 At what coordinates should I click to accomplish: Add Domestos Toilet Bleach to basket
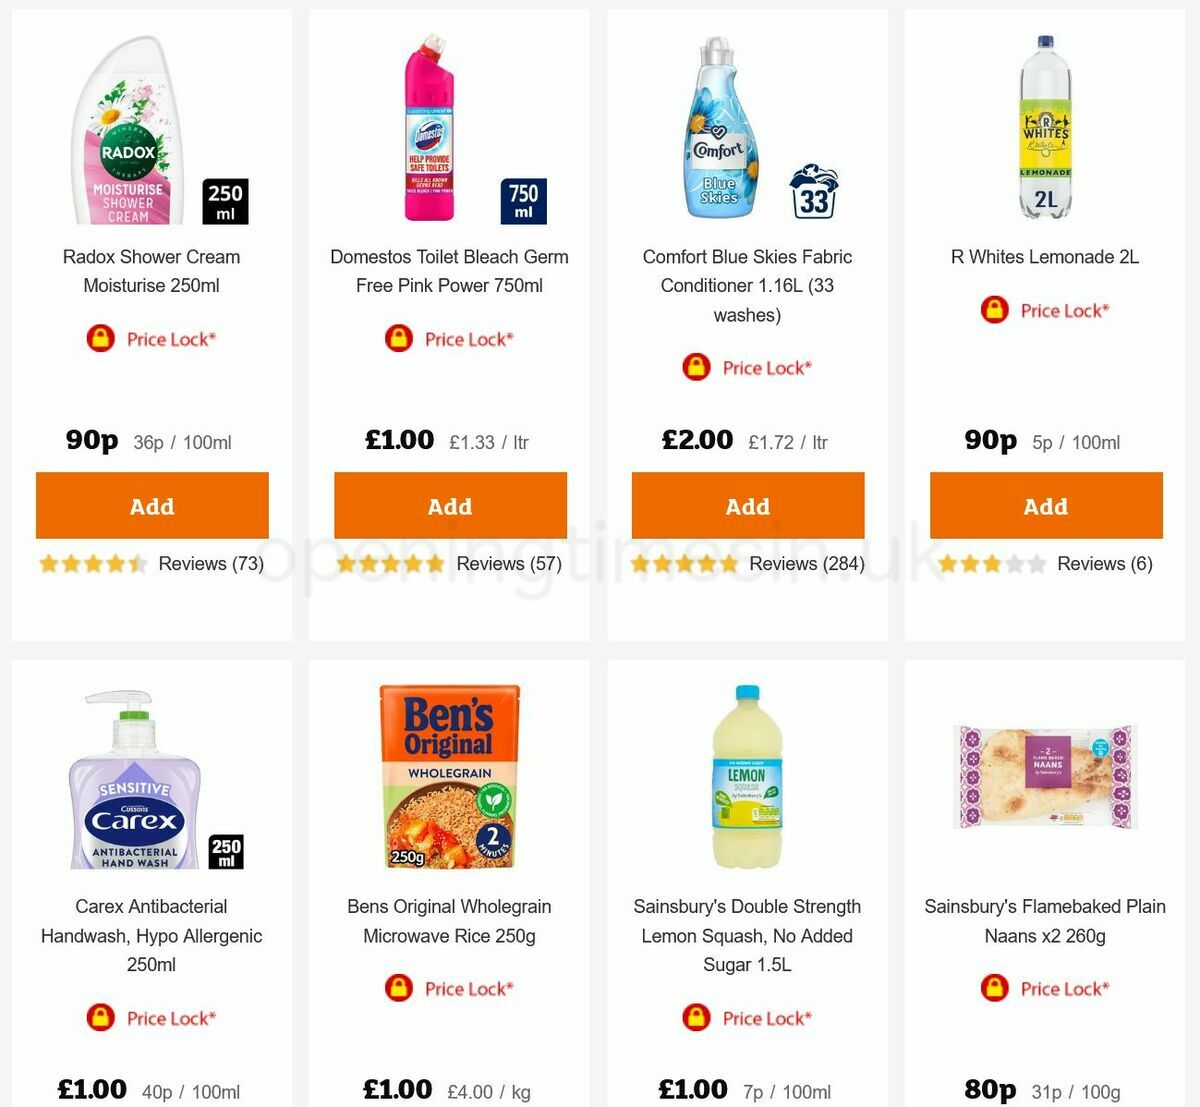point(449,506)
